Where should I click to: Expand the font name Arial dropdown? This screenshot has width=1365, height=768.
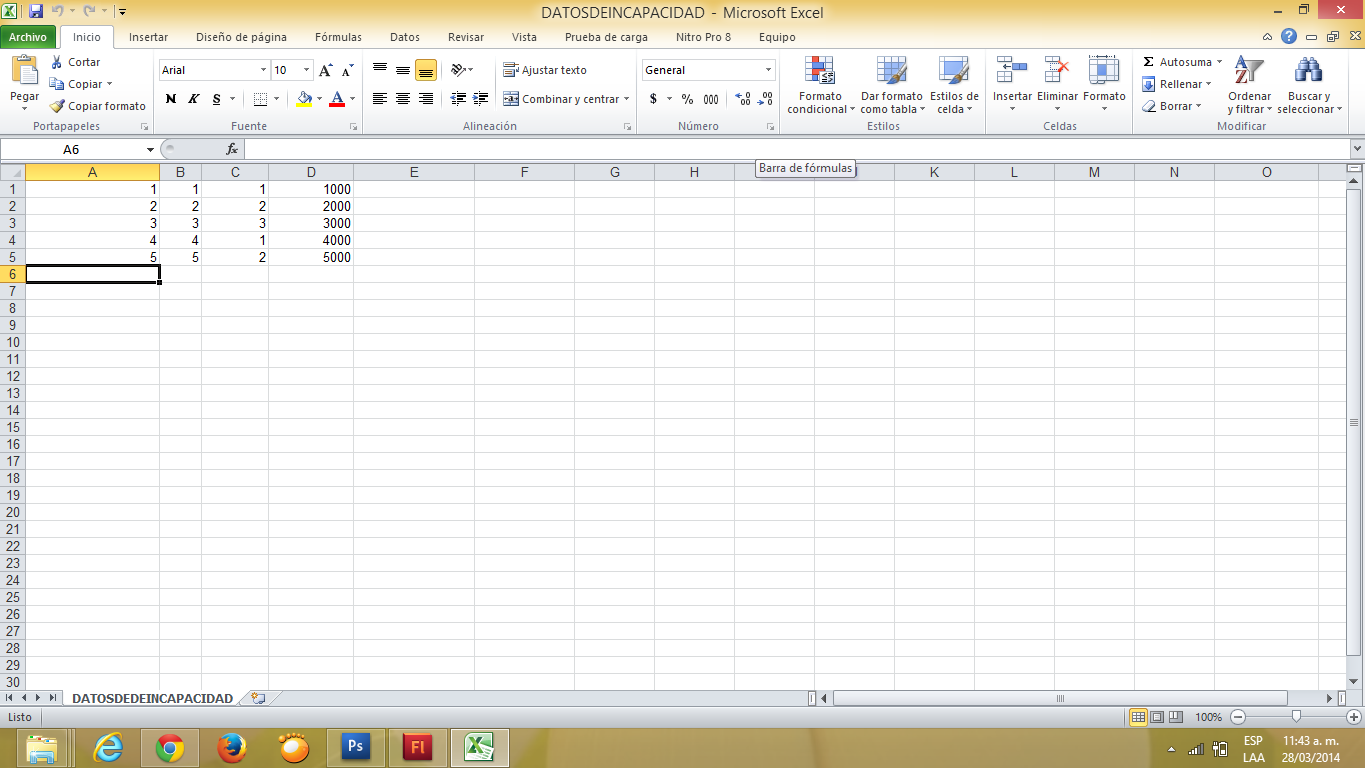(264, 70)
